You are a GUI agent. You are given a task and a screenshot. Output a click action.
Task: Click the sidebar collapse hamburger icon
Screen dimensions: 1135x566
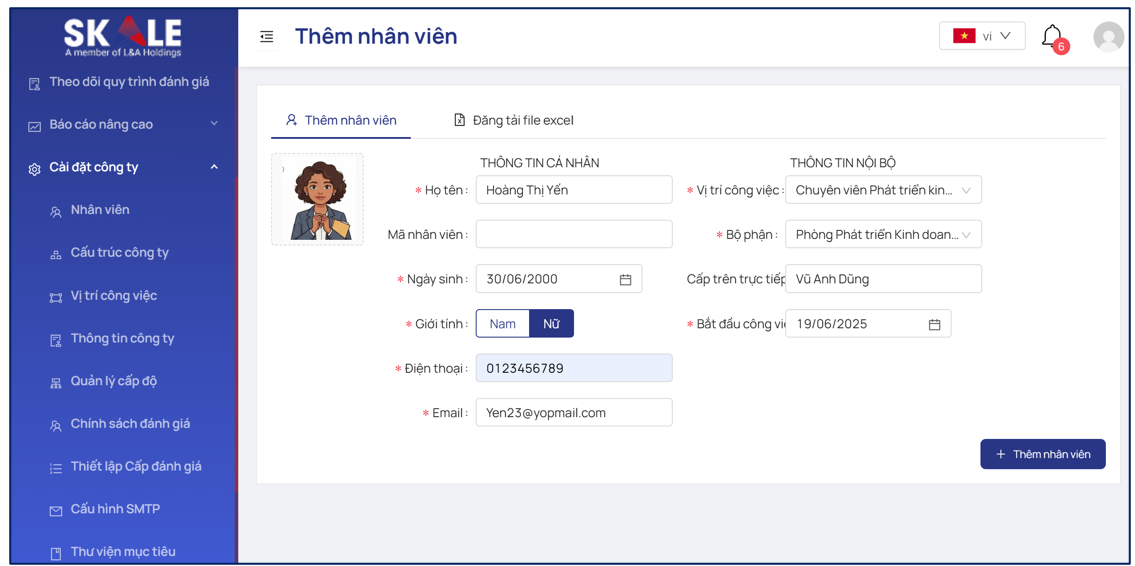coord(266,36)
